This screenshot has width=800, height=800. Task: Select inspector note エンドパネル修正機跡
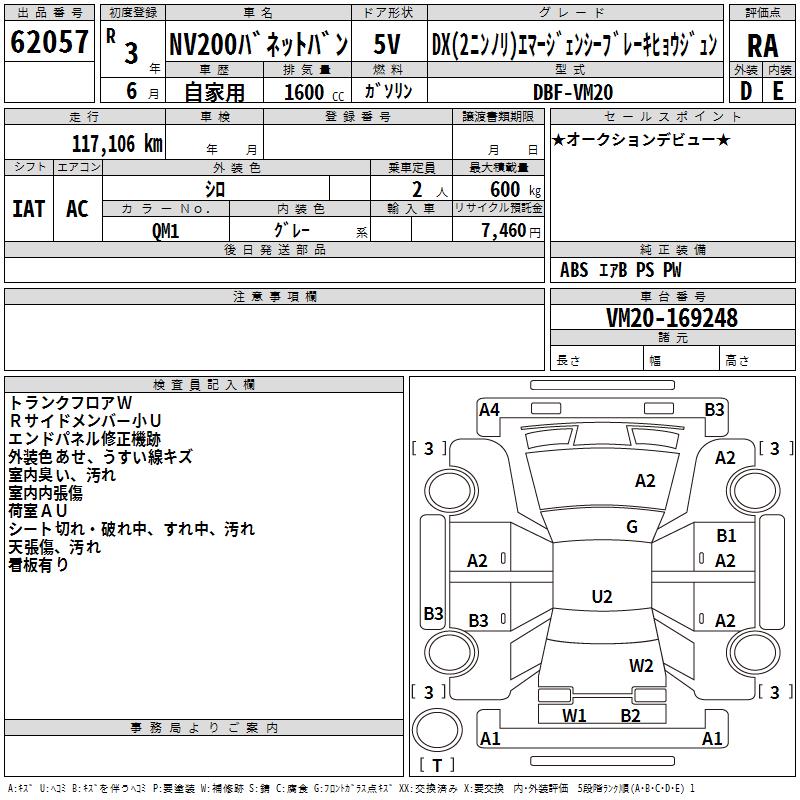(x=85, y=439)
